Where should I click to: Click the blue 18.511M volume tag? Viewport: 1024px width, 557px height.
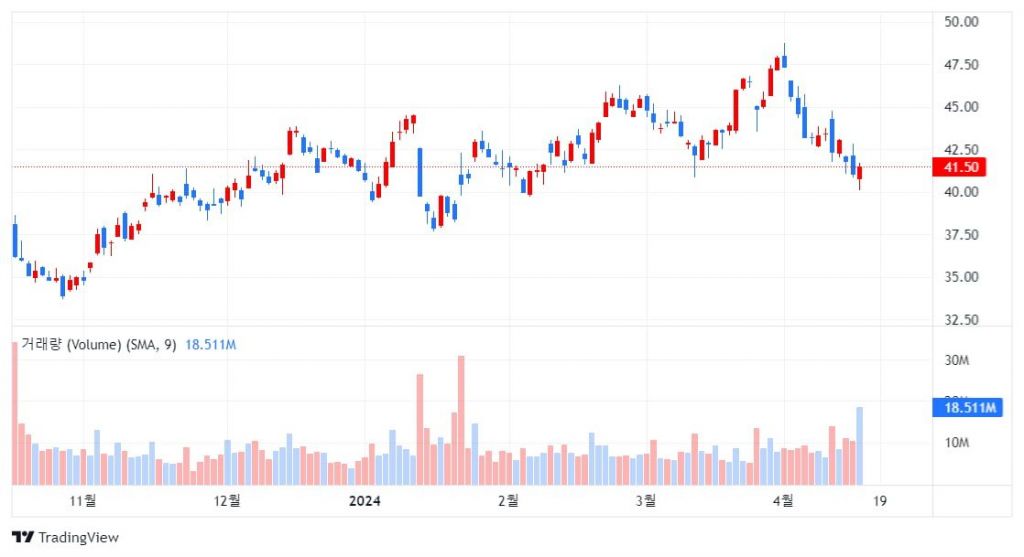click(x=968, y=407)
